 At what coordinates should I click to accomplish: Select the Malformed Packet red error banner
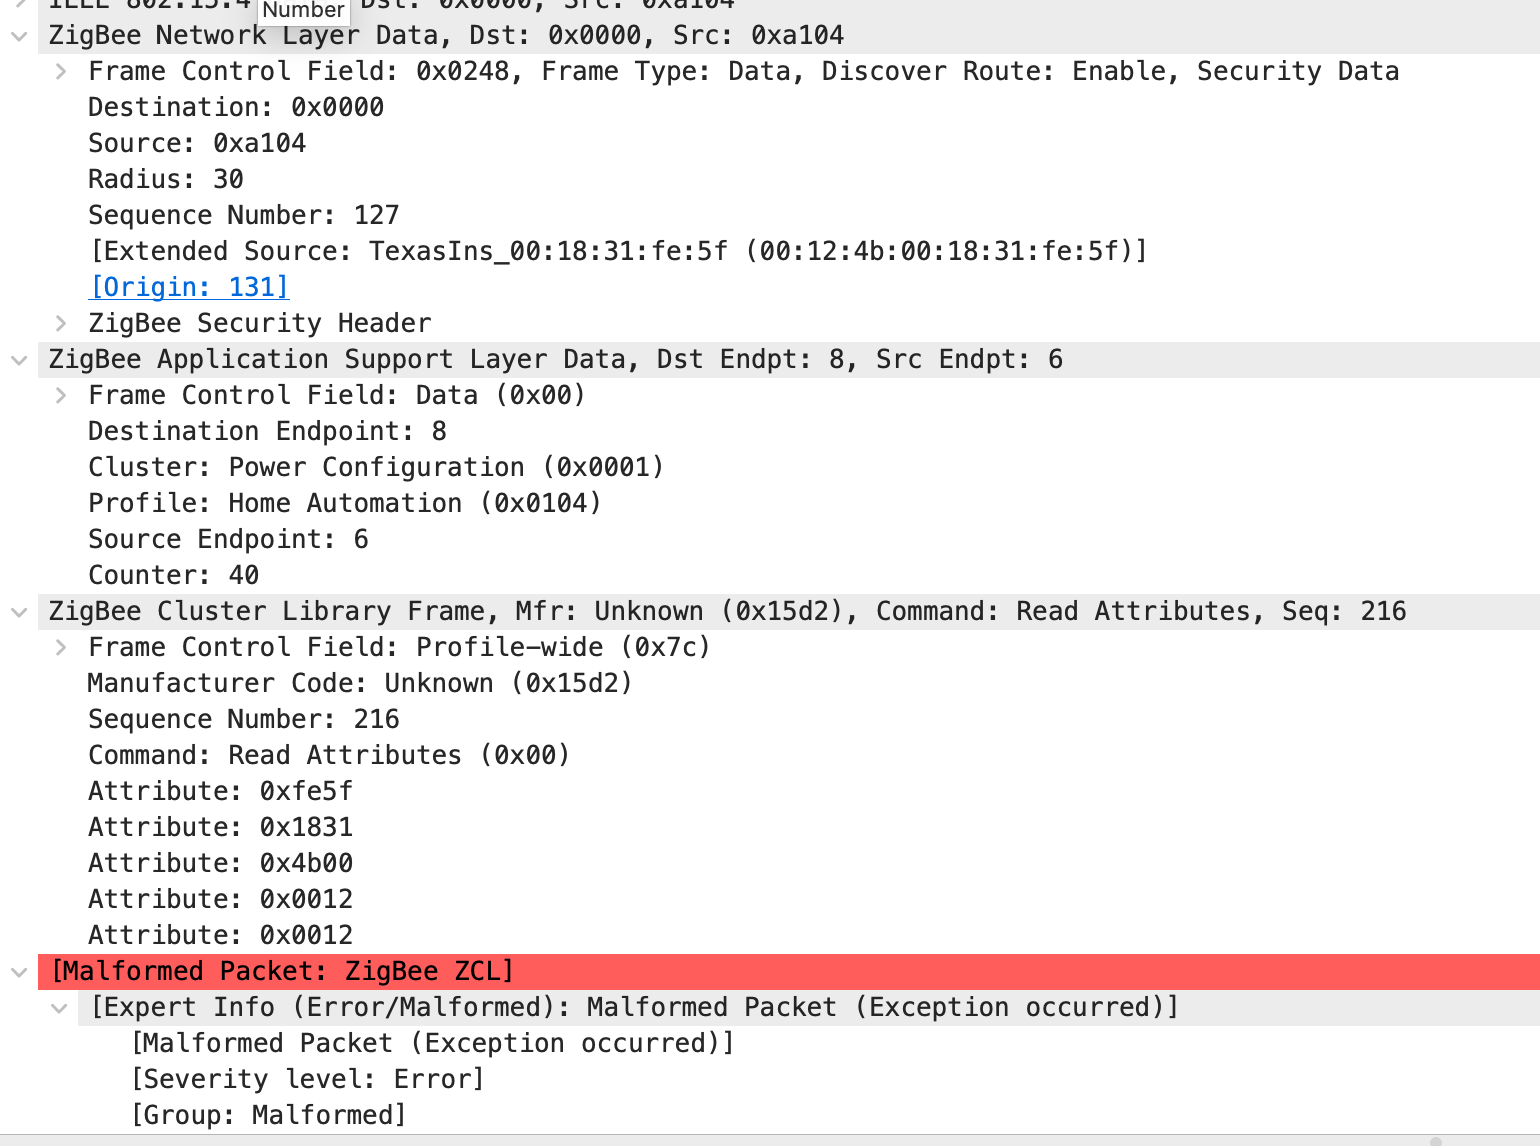(280, 971)
